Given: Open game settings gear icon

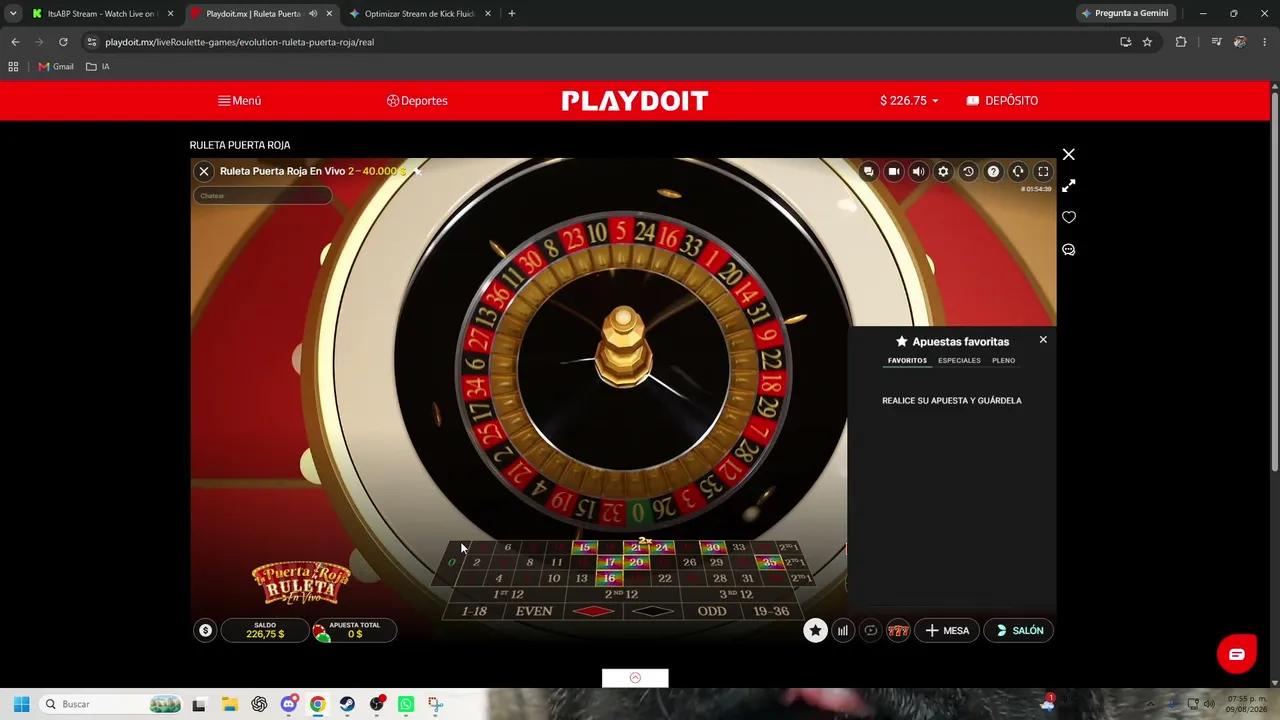Looking at the screenshot, I should 943,172.
